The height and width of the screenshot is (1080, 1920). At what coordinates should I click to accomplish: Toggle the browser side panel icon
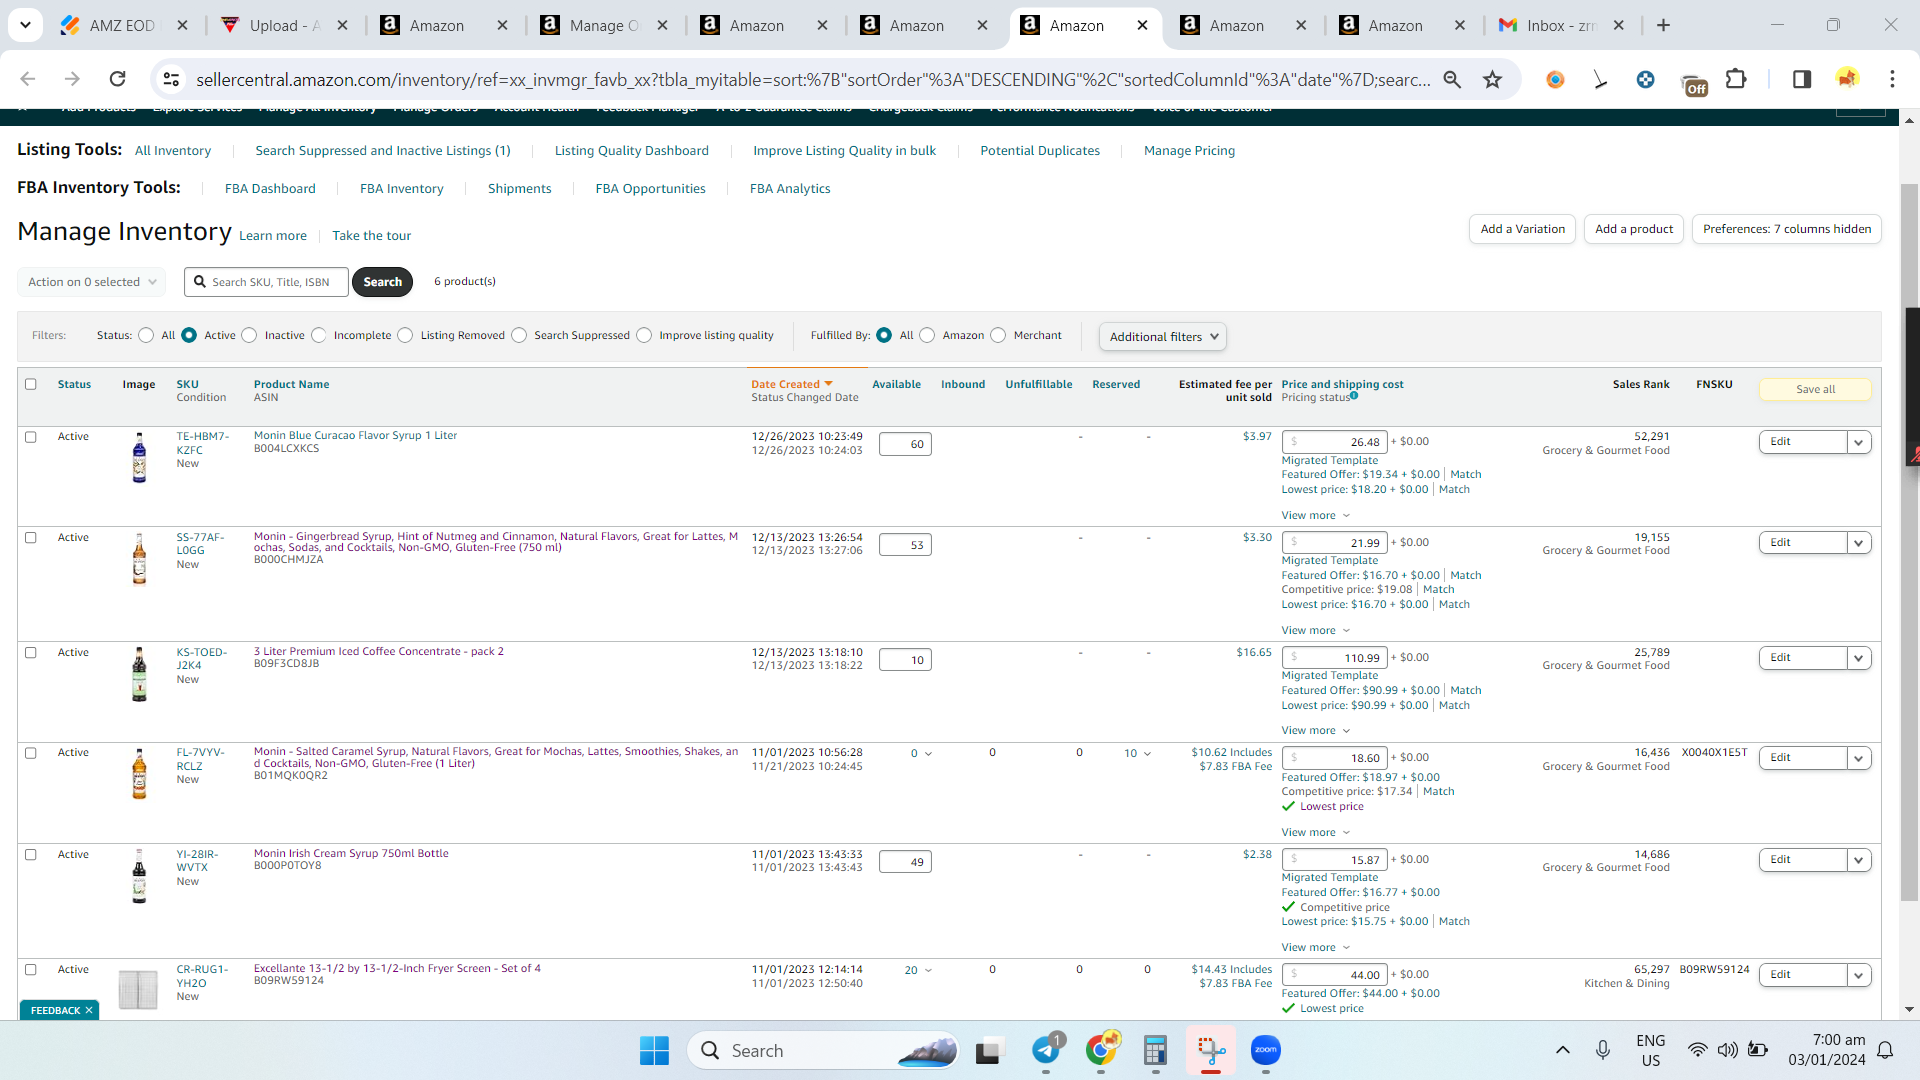pos(1802,79)
